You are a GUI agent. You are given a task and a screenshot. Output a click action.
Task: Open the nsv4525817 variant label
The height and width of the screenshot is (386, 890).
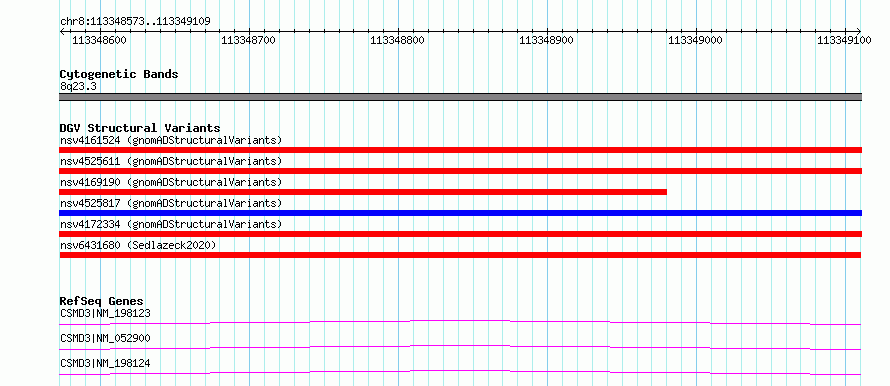coord(171,203)
